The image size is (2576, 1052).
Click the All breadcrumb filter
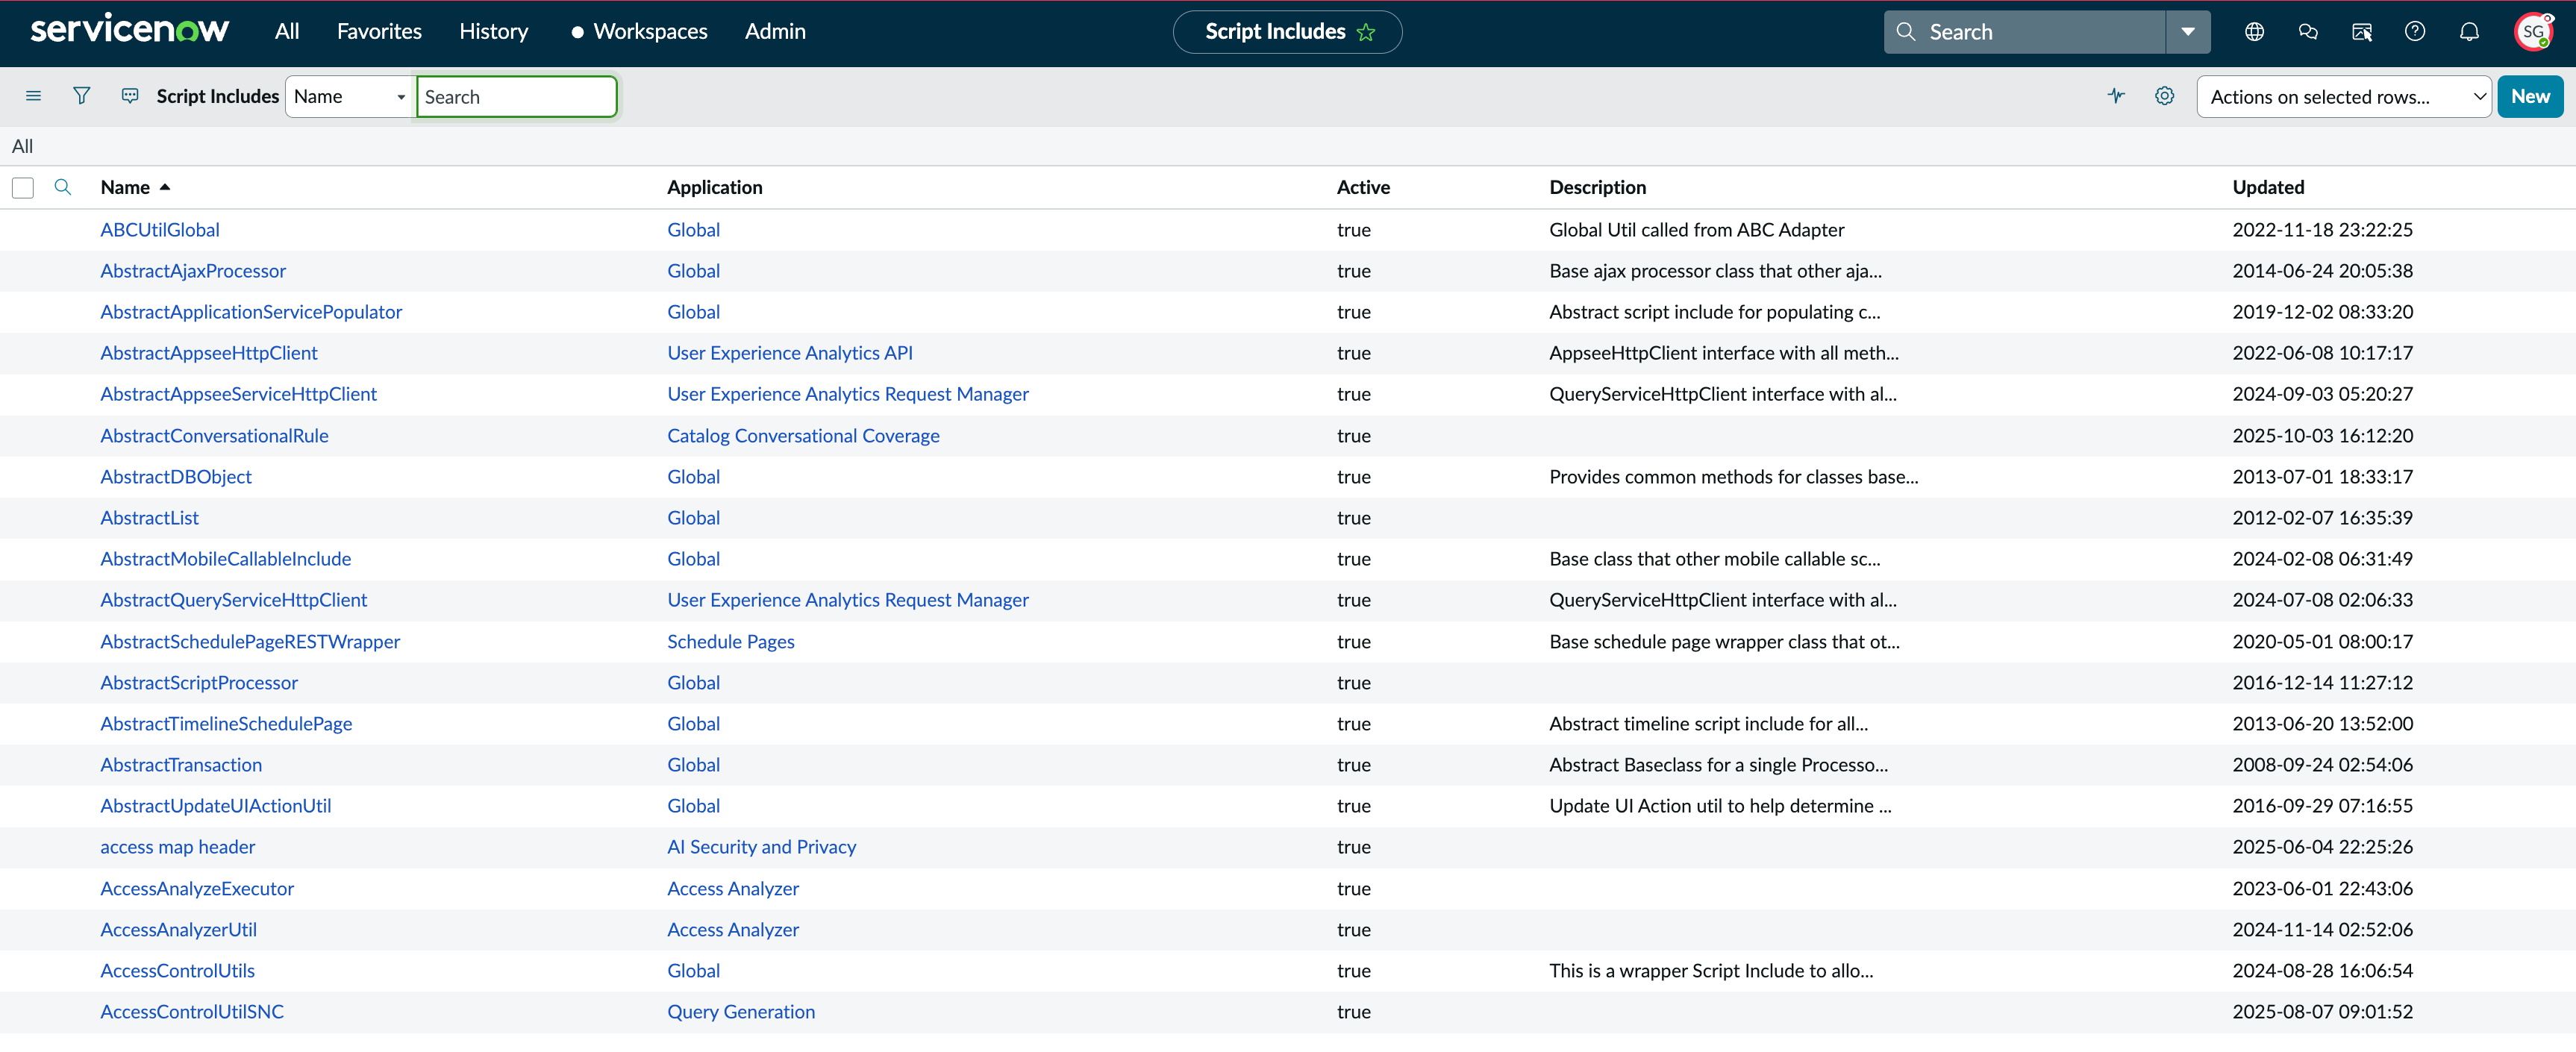tap(22, 147)
